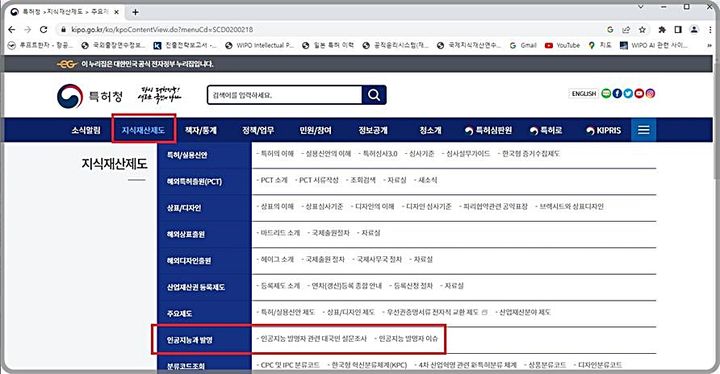Select the 해외상표출원 category
This screenshot has height=374, width=720.
pos(204,234)
